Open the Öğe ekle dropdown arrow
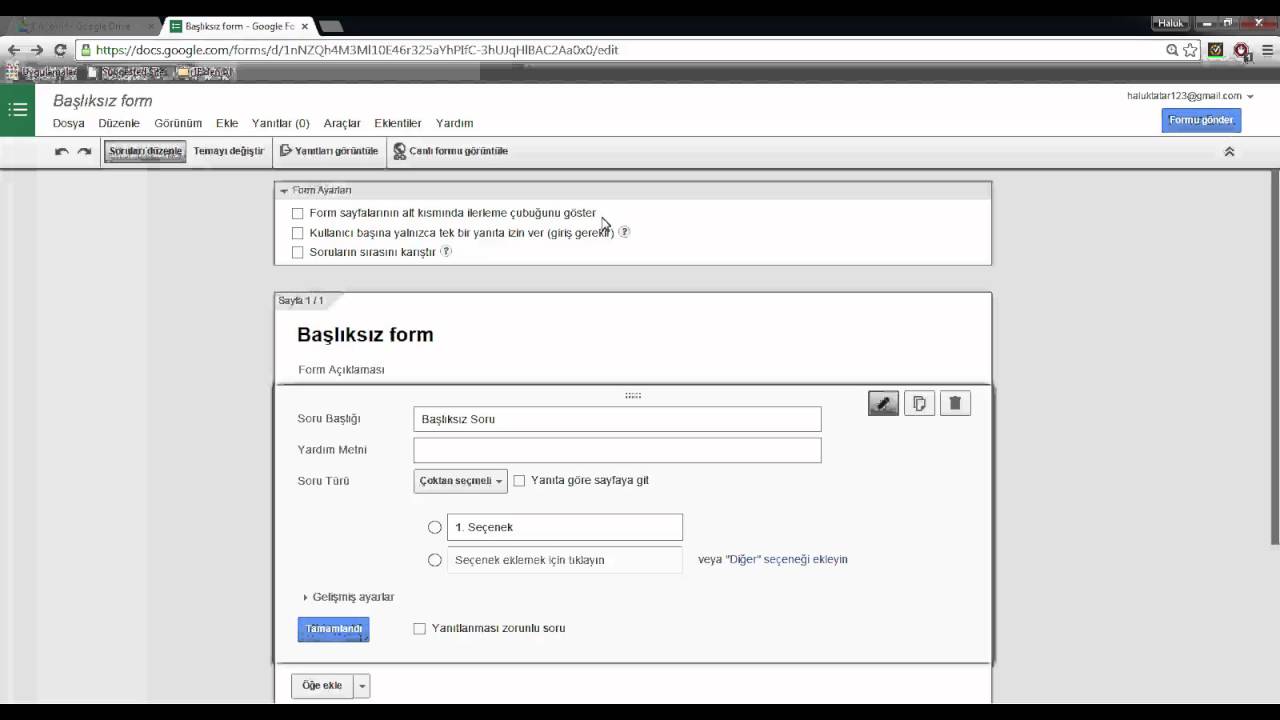1280x720 pixels. click(x=362, y=686)
